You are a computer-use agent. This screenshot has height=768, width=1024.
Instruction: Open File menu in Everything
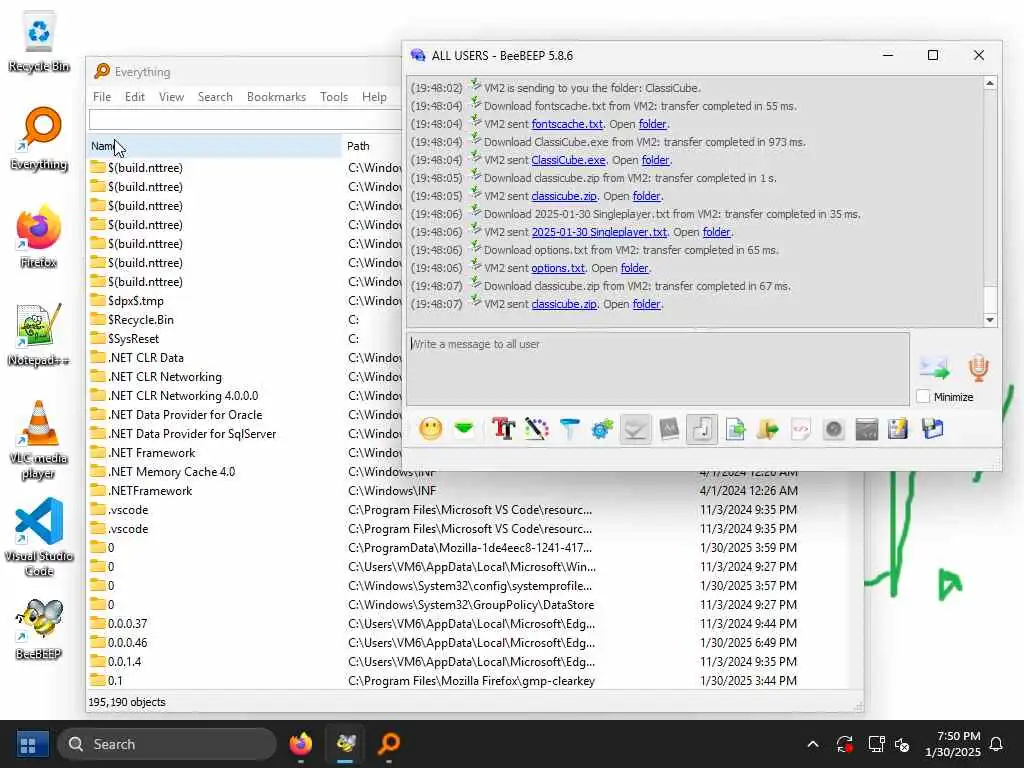point(102,97)
